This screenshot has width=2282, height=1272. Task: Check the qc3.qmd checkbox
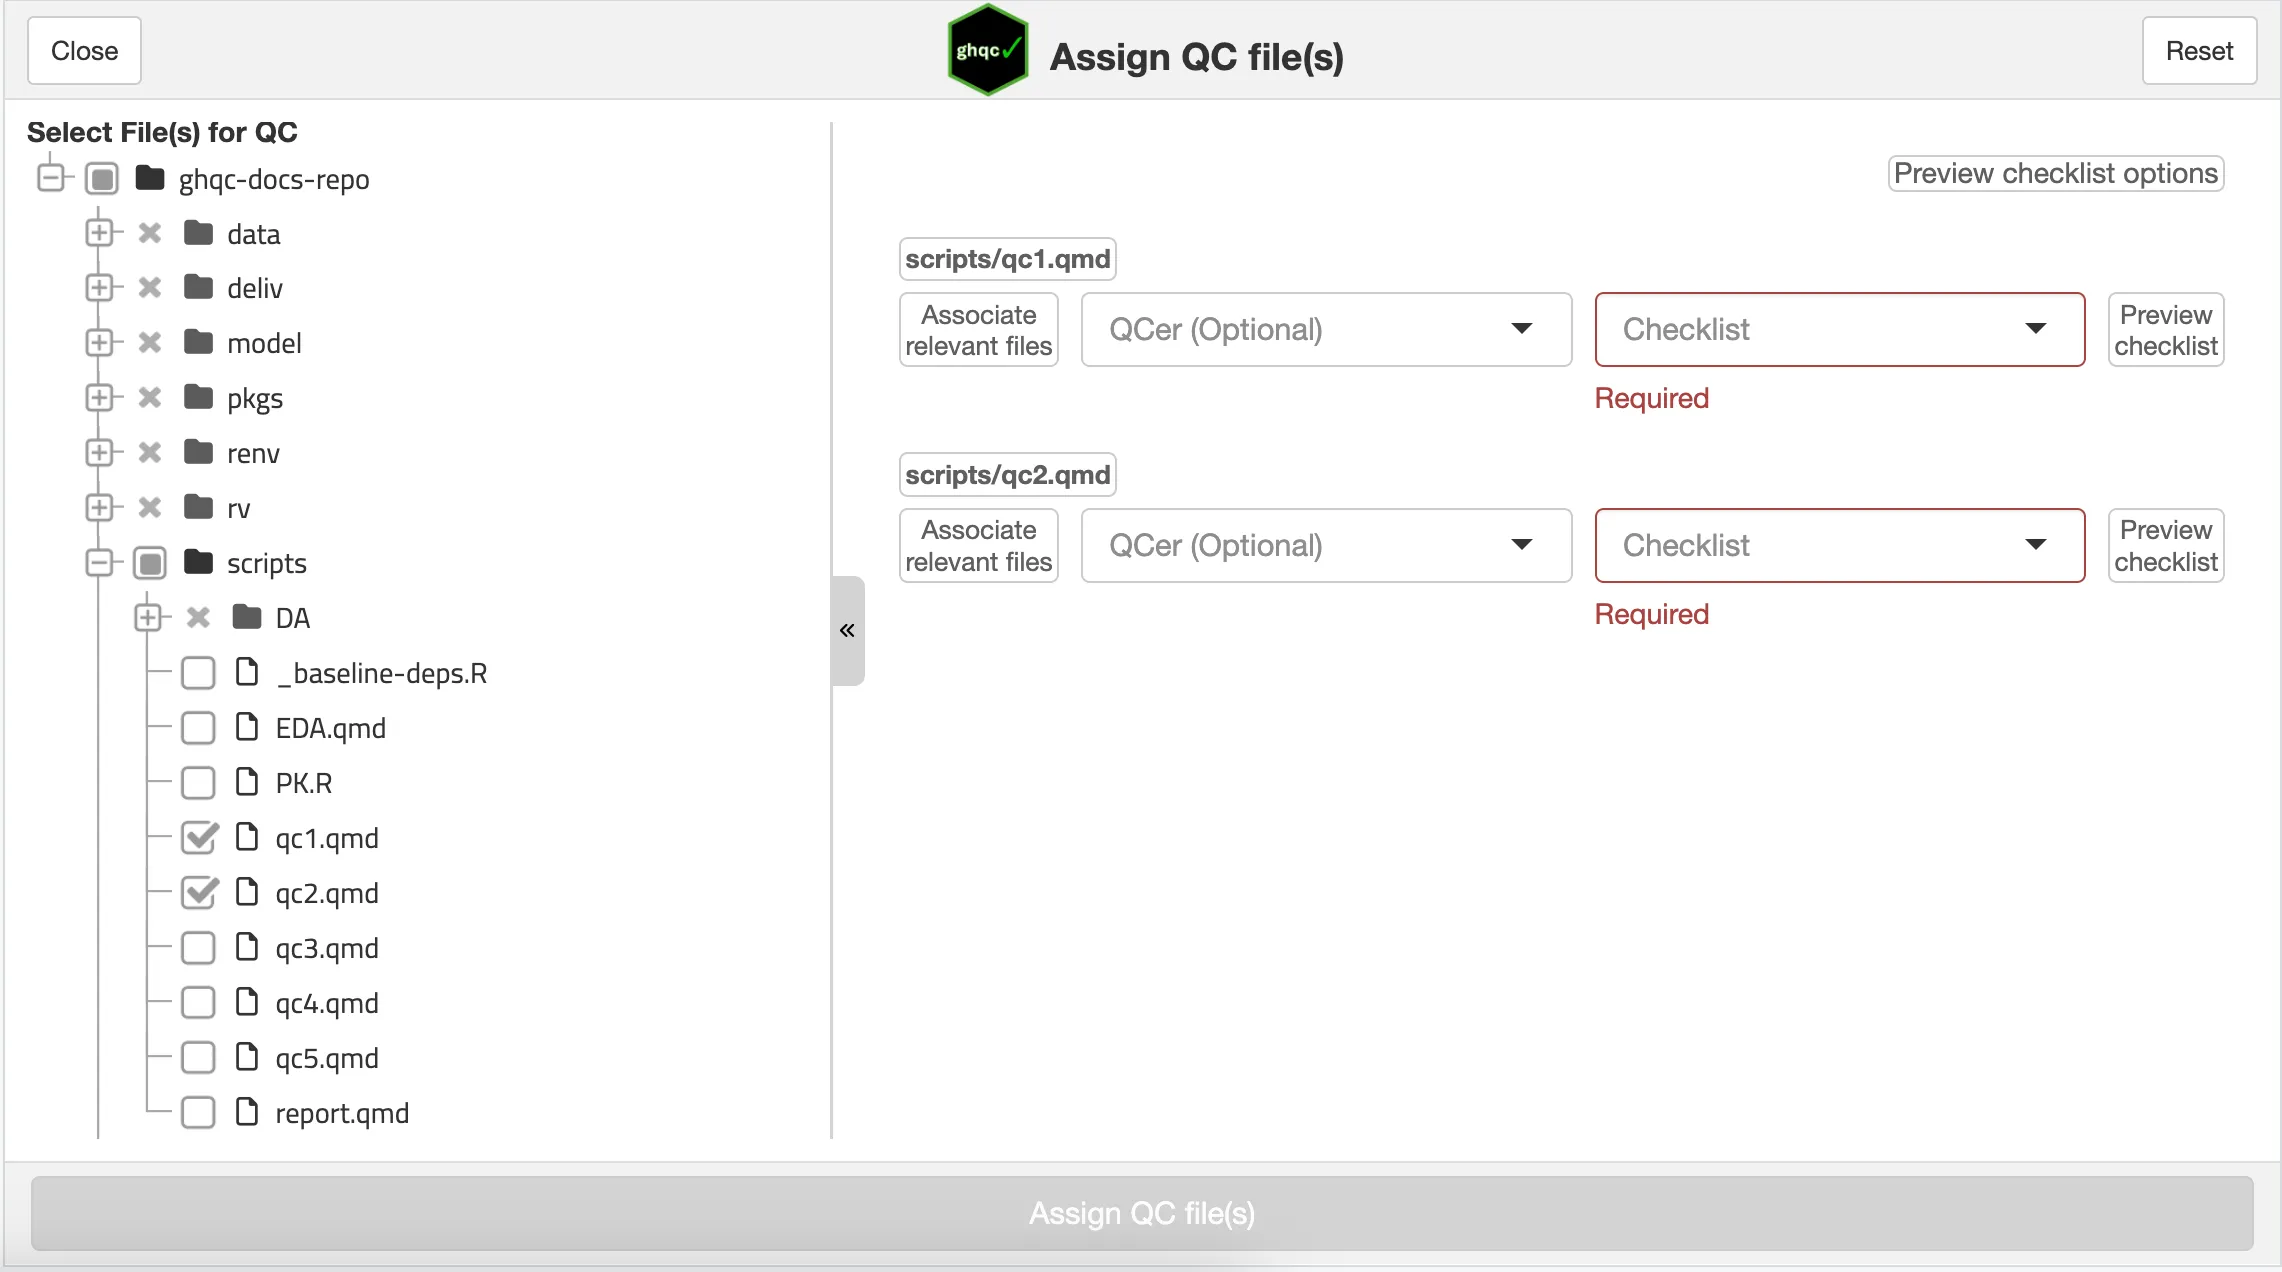198,947
